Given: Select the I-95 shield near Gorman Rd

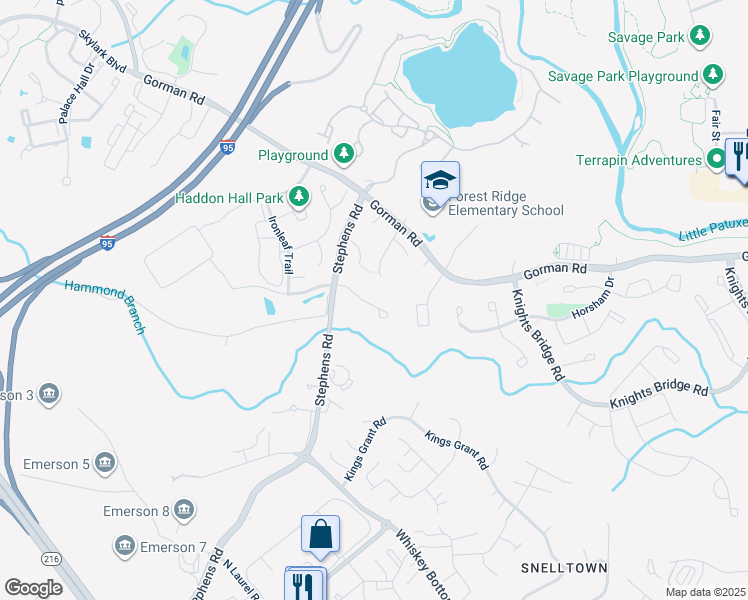Looking at the screenshot, I should (228, 146).
